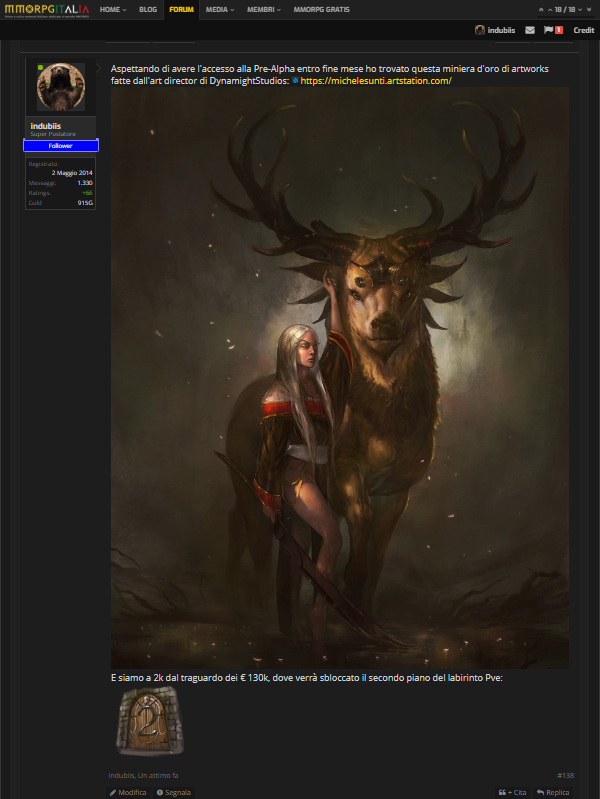Open MMORPG GRATIS page
The height and width of the screenshot is (799, 600).
point(322,10)
